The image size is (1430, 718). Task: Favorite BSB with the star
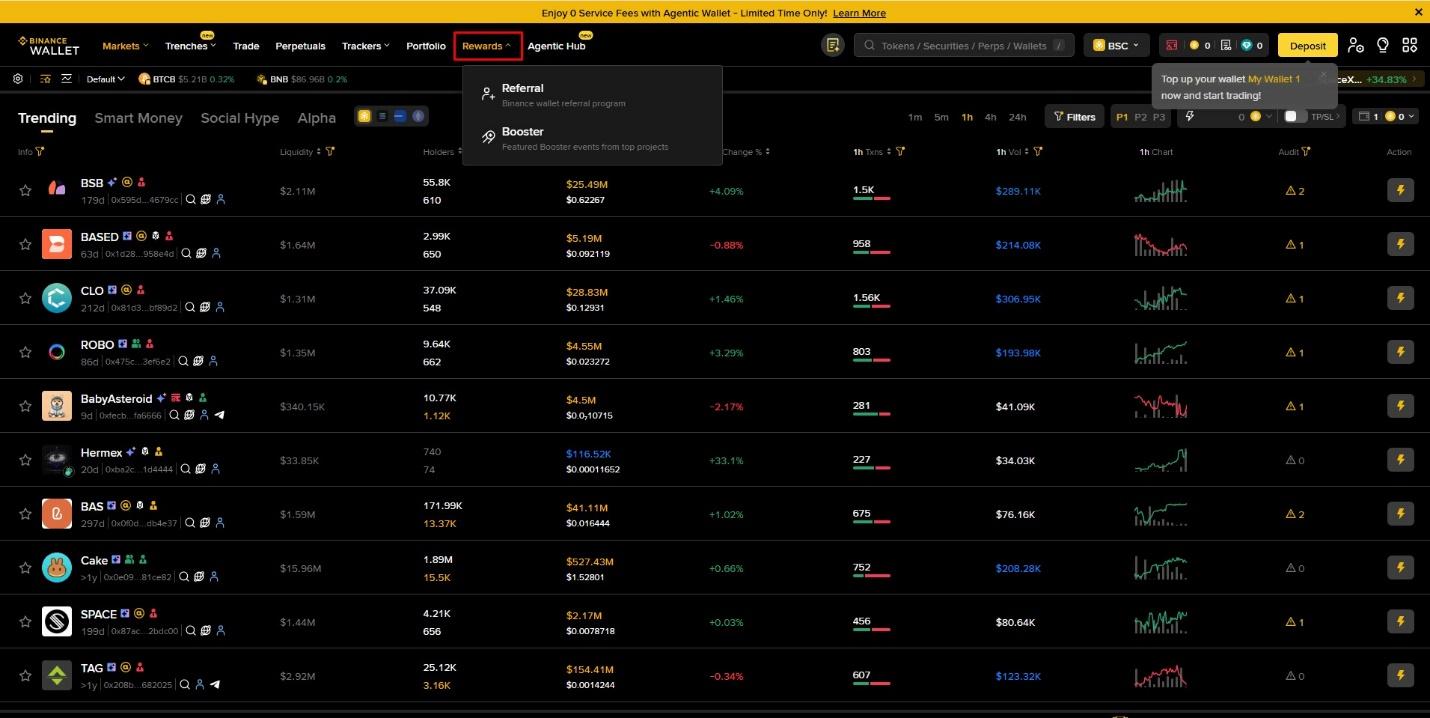[x=25, y=190]
